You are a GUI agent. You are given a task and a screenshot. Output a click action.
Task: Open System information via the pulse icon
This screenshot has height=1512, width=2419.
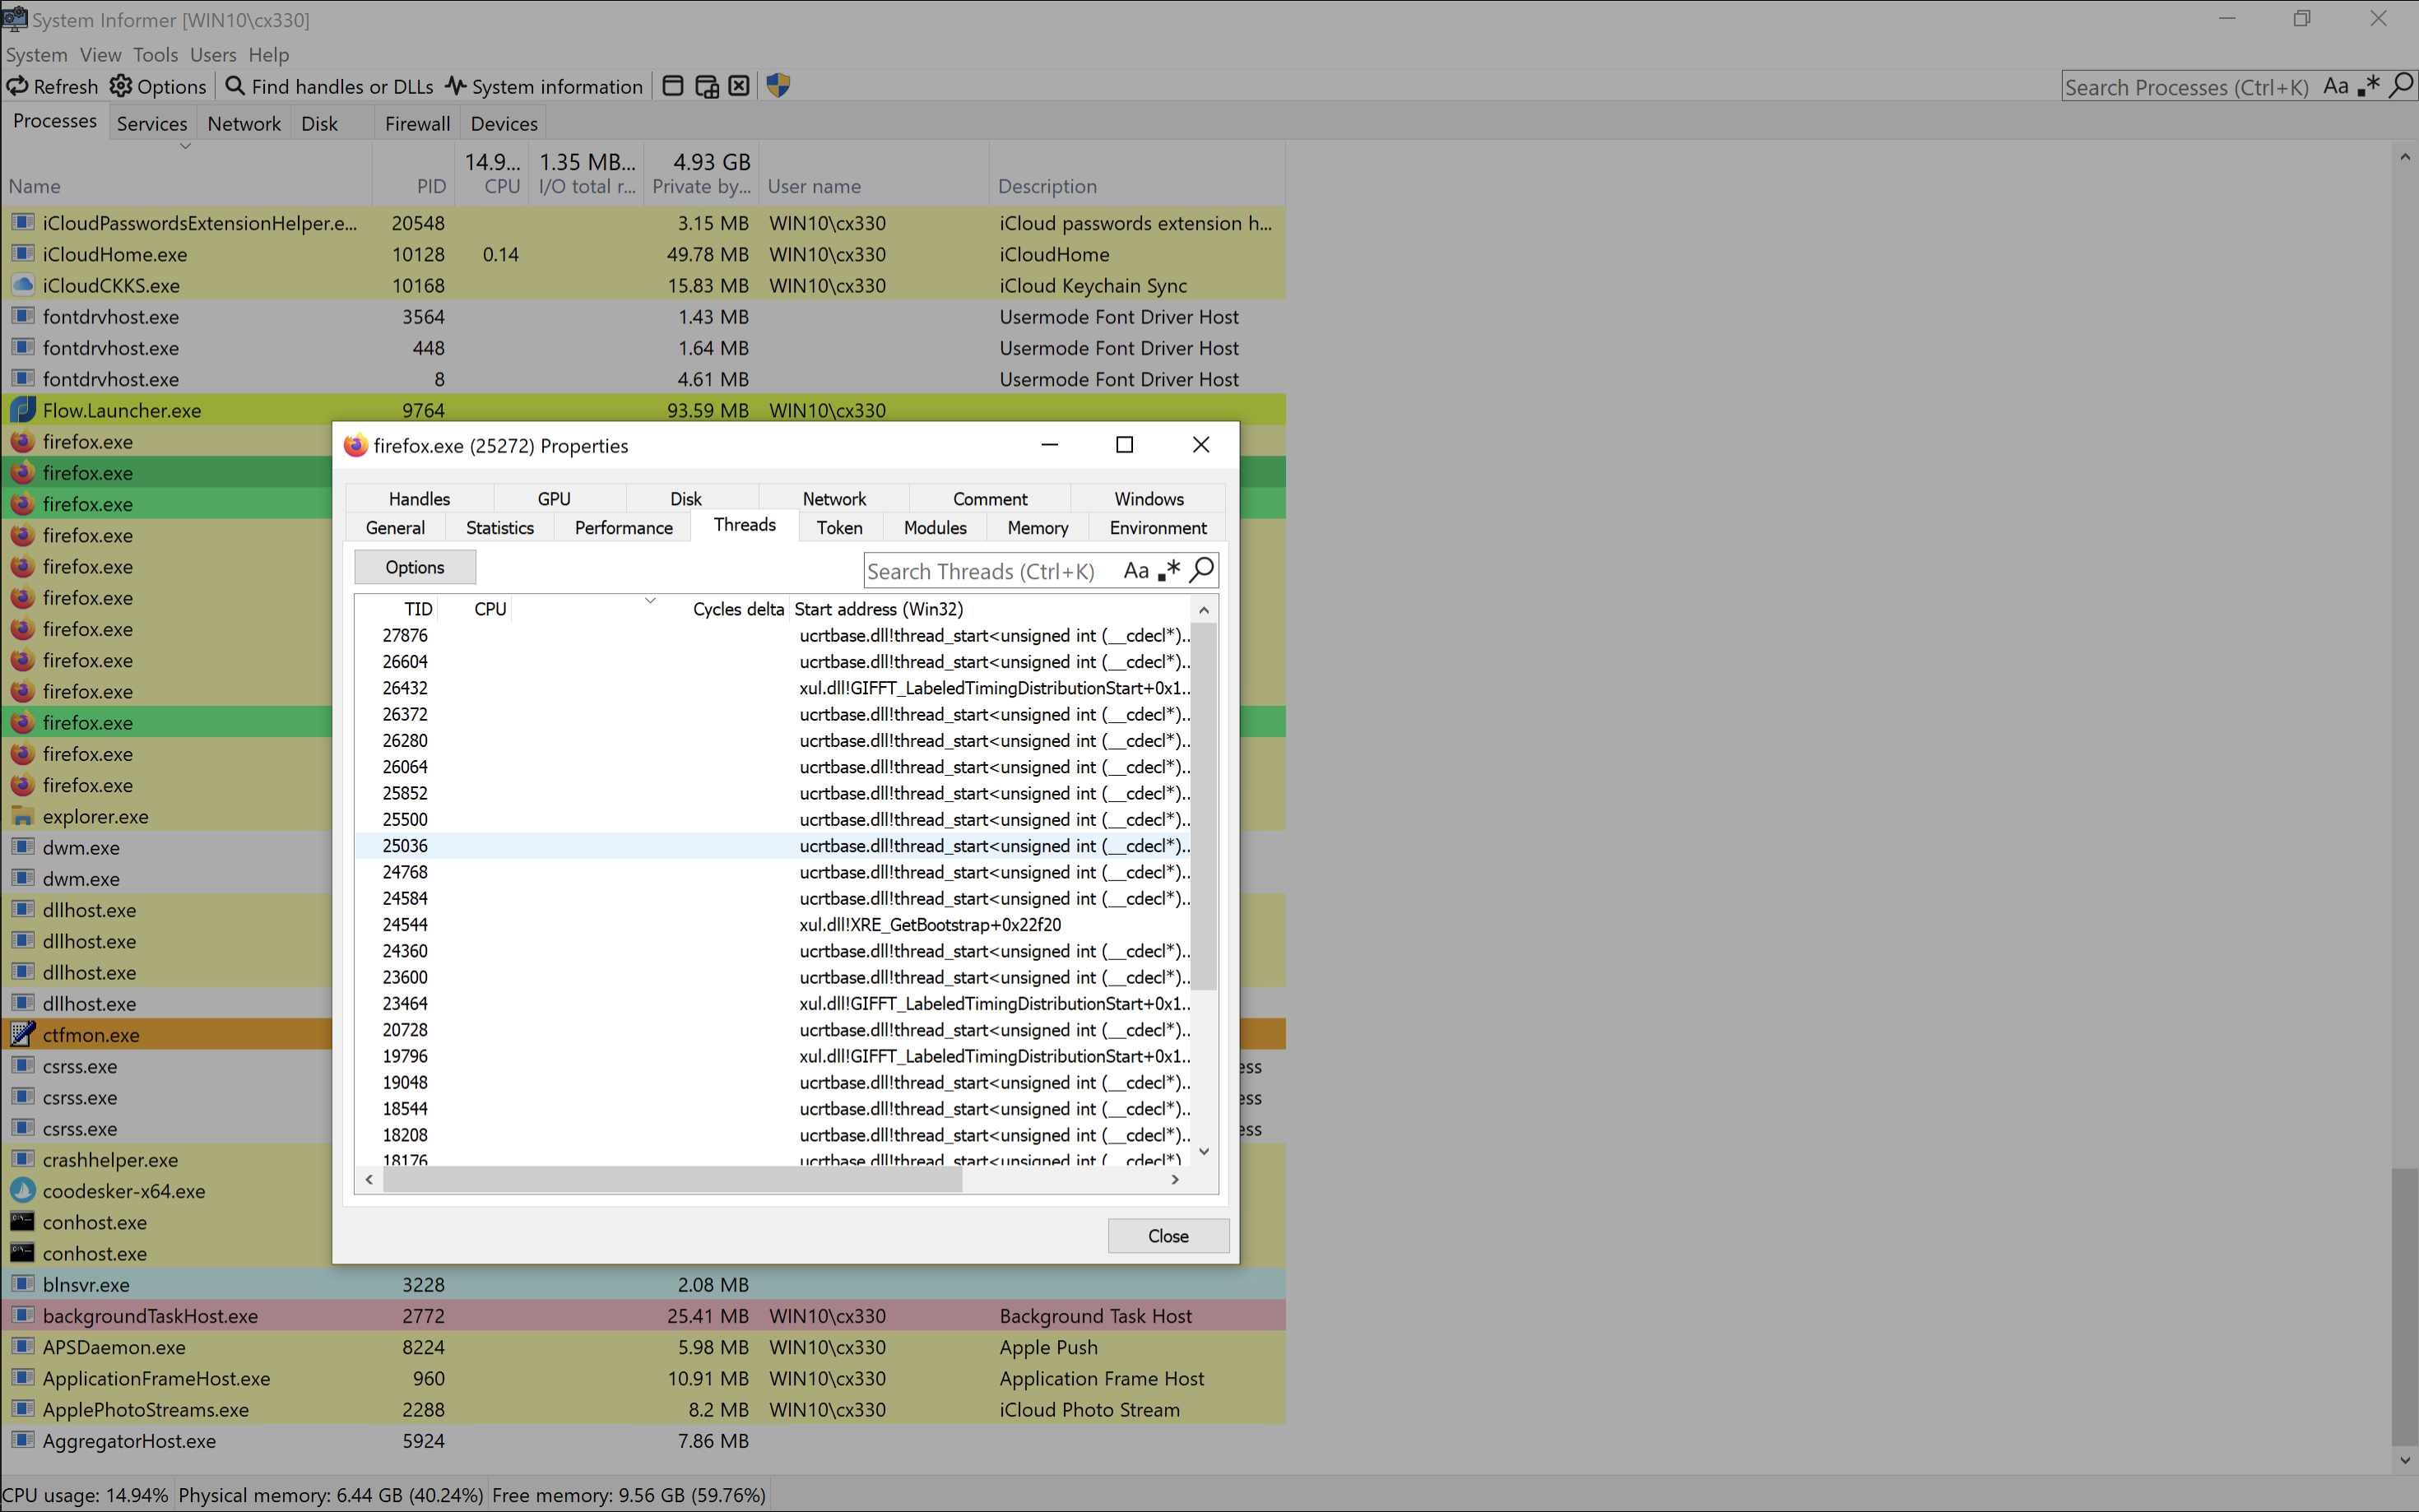456,86
